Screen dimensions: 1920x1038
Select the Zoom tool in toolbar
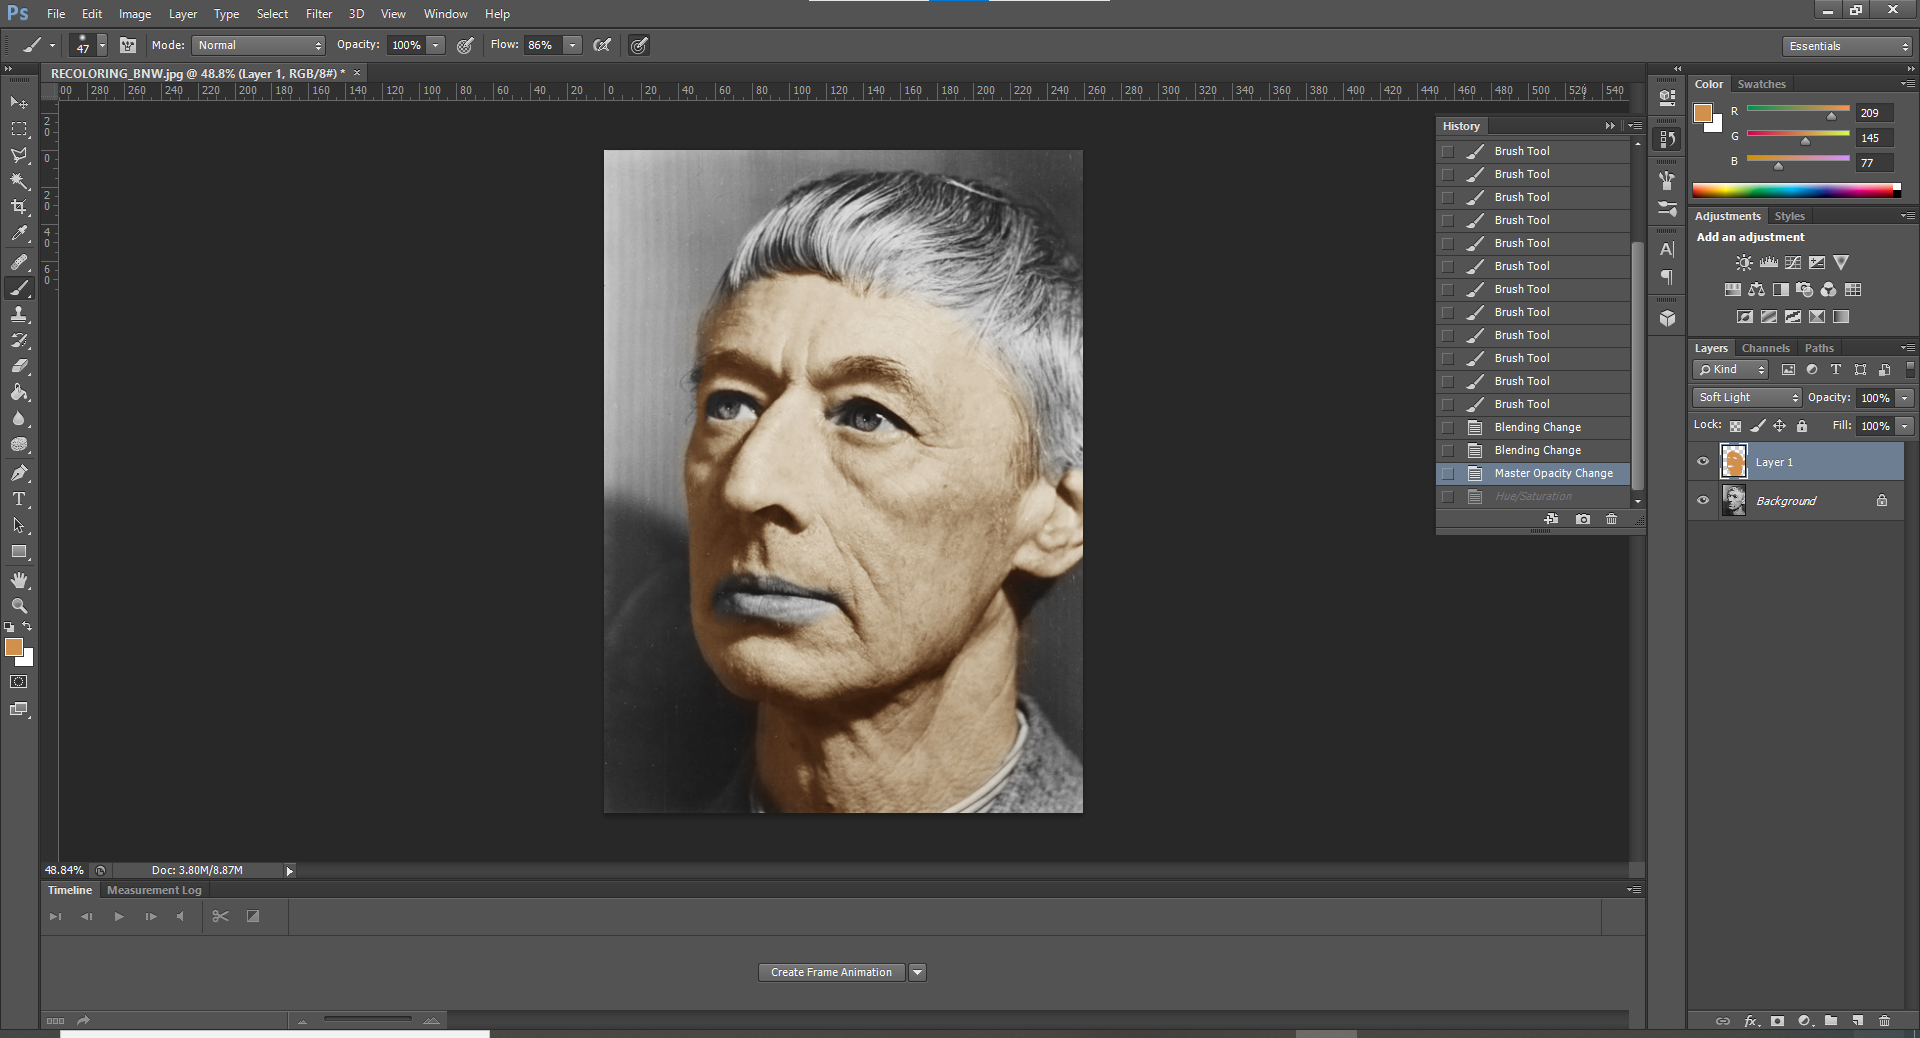pos(19,606)
